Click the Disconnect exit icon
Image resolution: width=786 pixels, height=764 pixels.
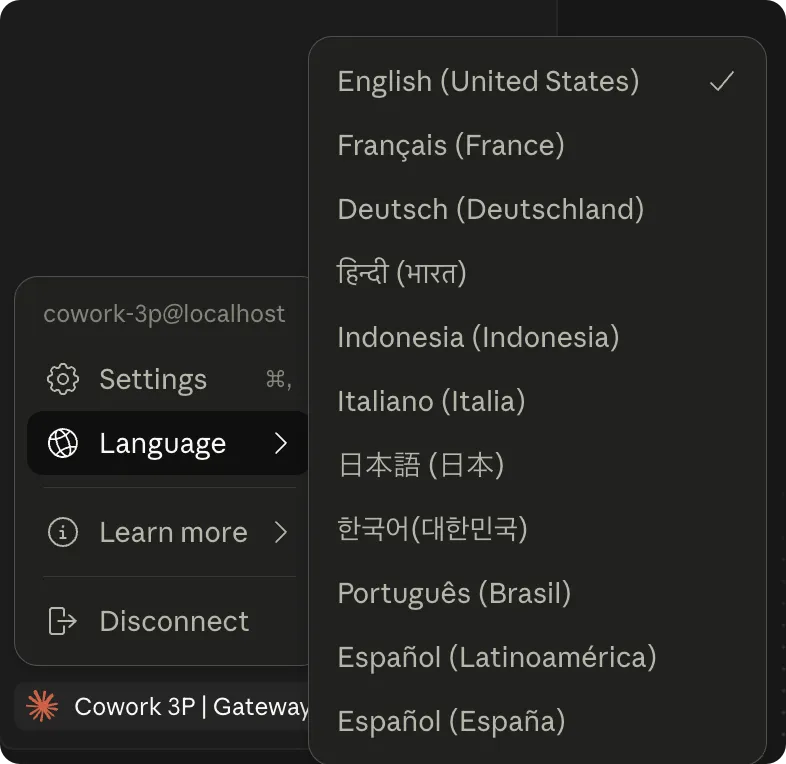pos(63,621)
